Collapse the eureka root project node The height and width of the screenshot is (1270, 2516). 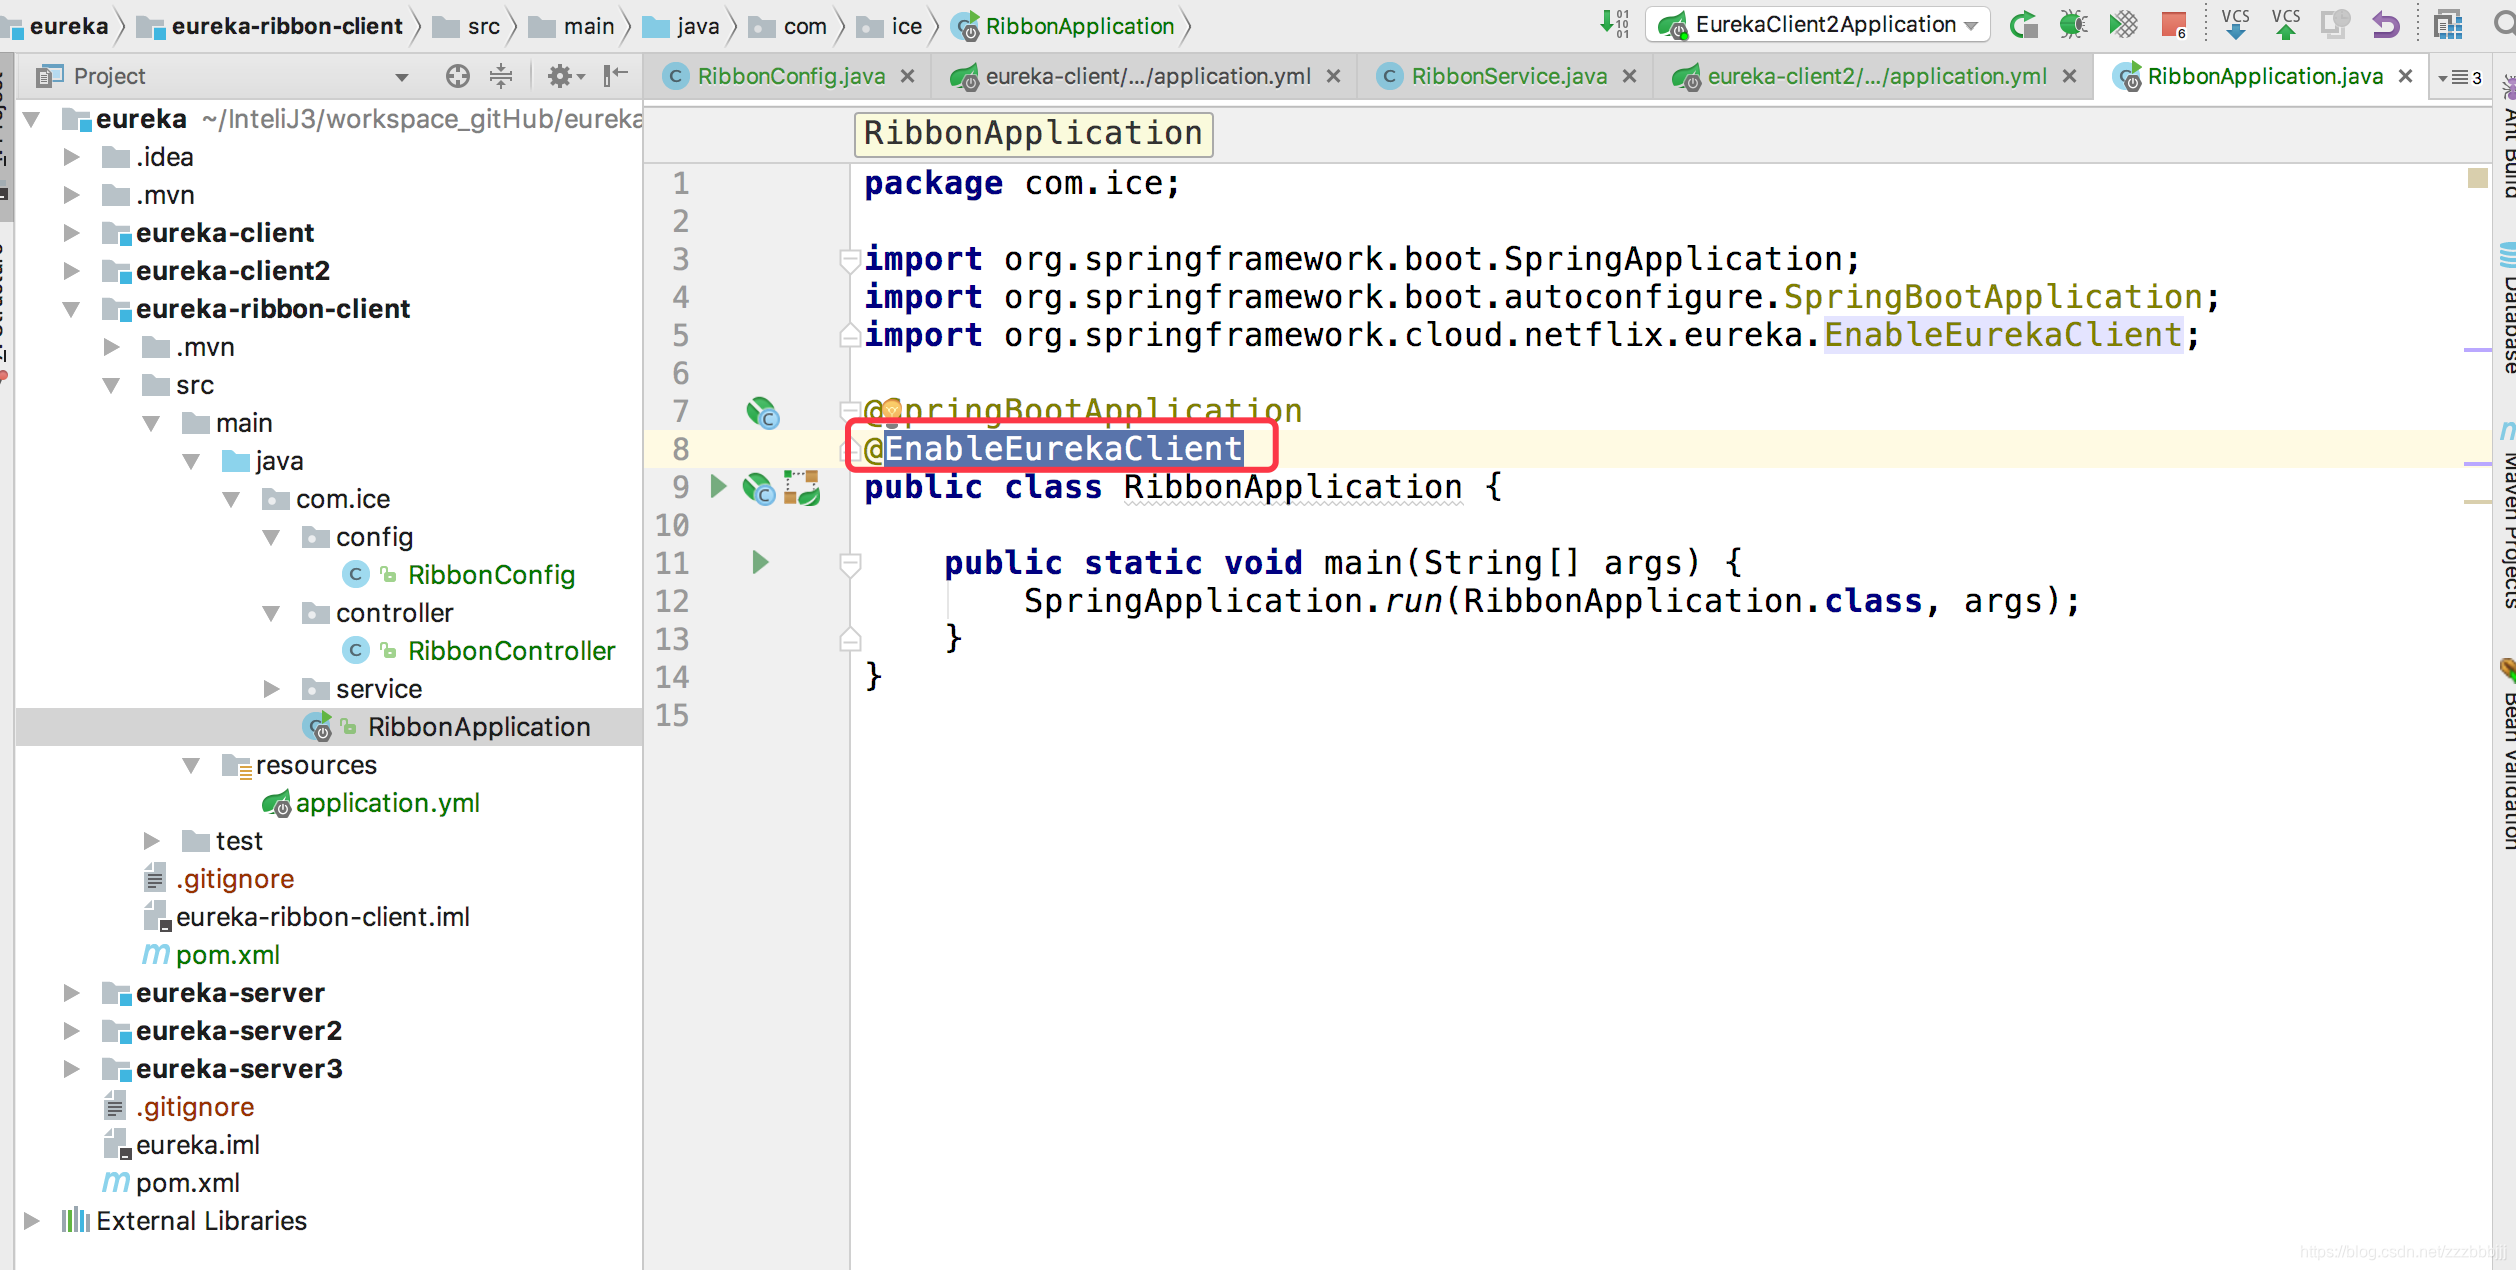pos(31,120)
